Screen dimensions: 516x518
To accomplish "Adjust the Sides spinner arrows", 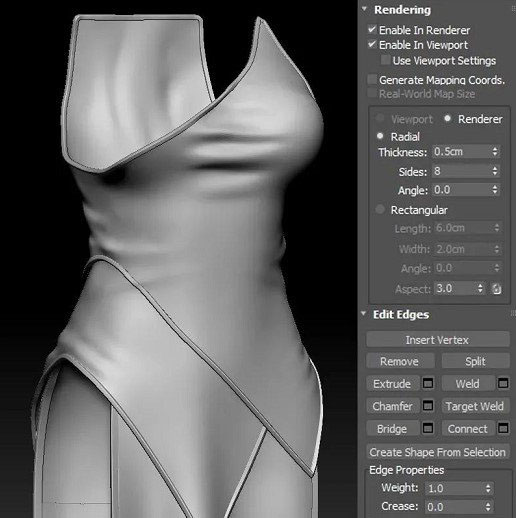I will pos(495,171).
